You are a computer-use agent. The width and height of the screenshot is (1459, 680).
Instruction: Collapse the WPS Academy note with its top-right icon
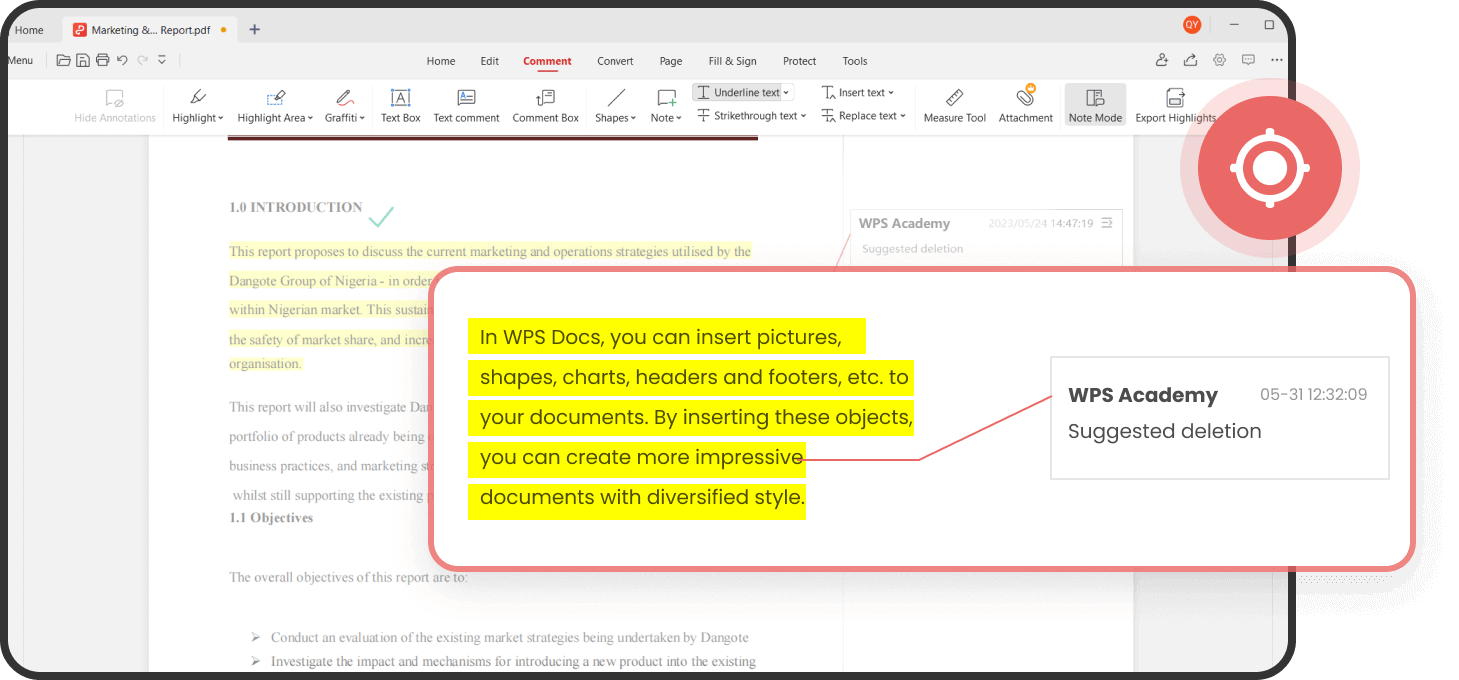coord(1107,223)
